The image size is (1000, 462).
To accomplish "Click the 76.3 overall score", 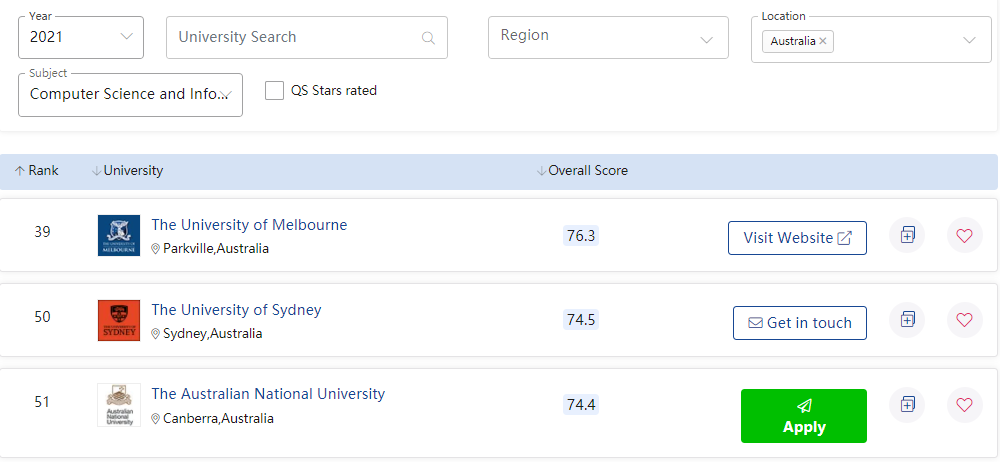I will [581, 235].
